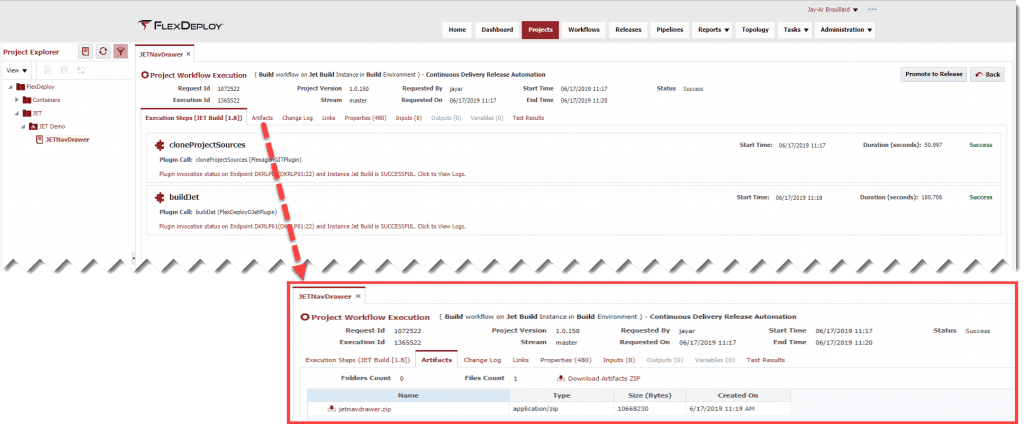Click gear icon in inset Project Workflow Execution
This screenshot has width=1024, height=424.
pyautogui.click(x=304, y=318)
